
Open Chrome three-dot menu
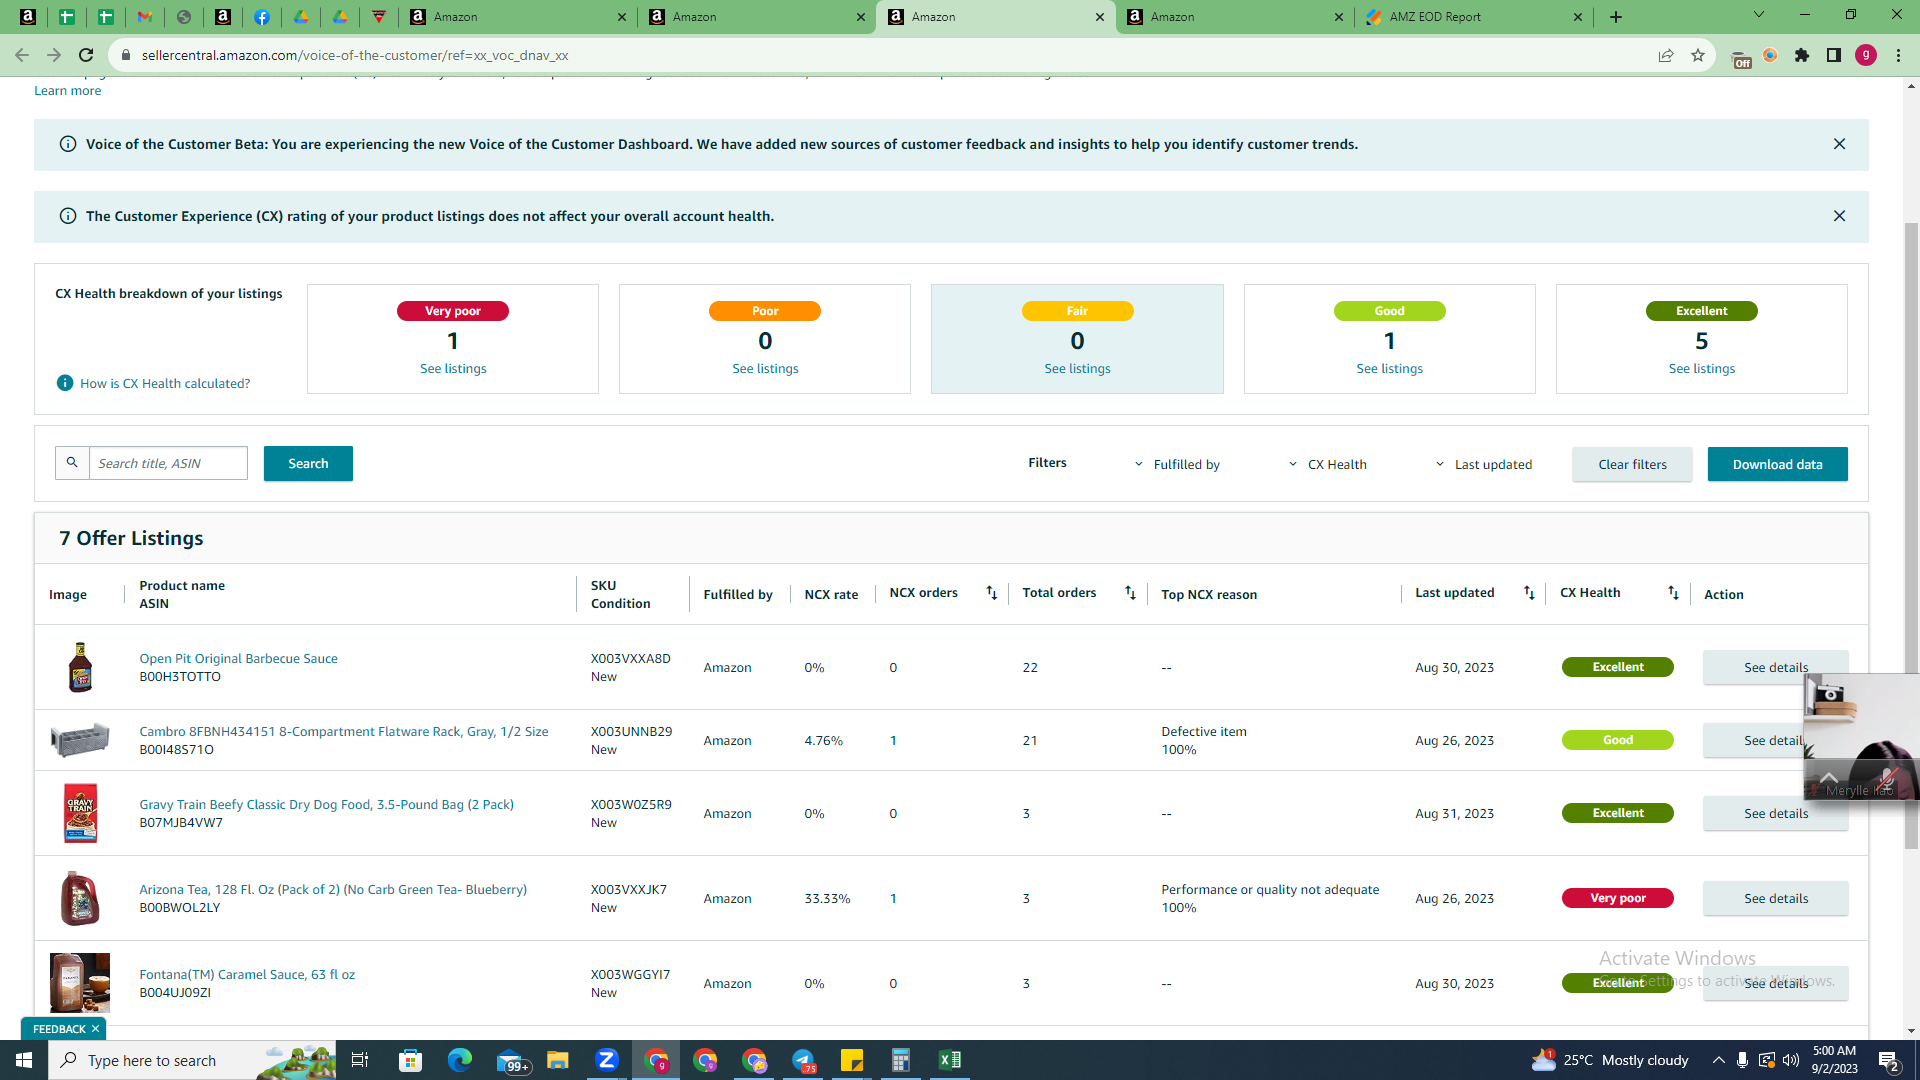(1898, 55)
